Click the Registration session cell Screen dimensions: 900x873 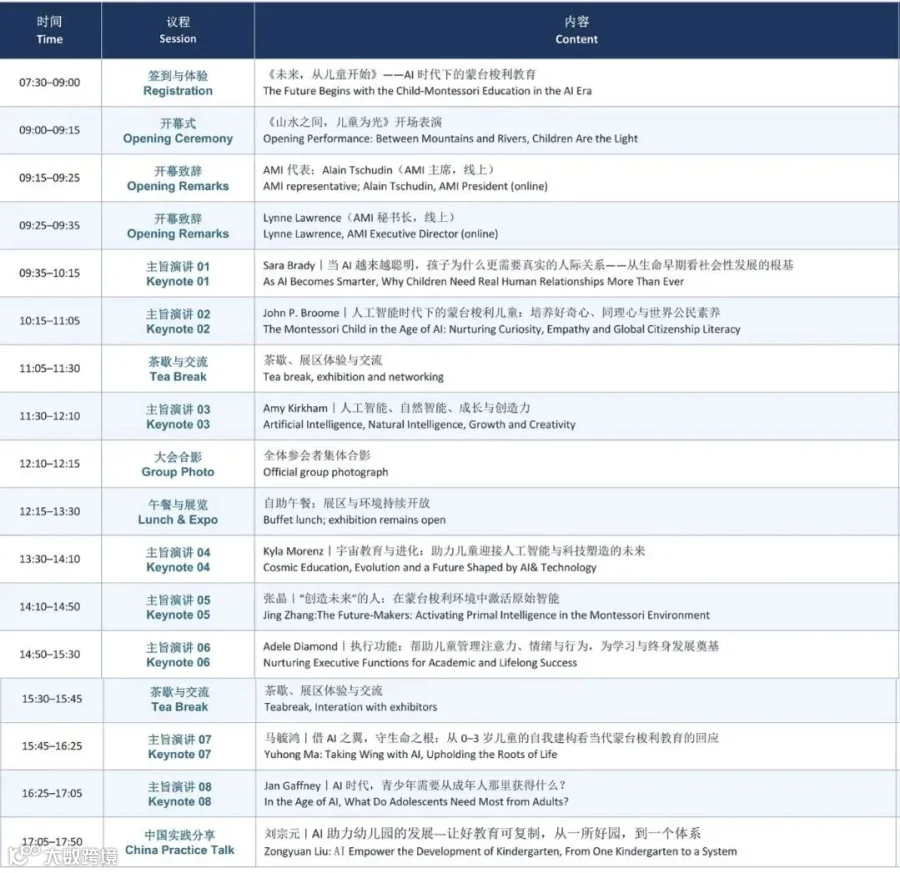pyautogui.click(x=178, y=83)
